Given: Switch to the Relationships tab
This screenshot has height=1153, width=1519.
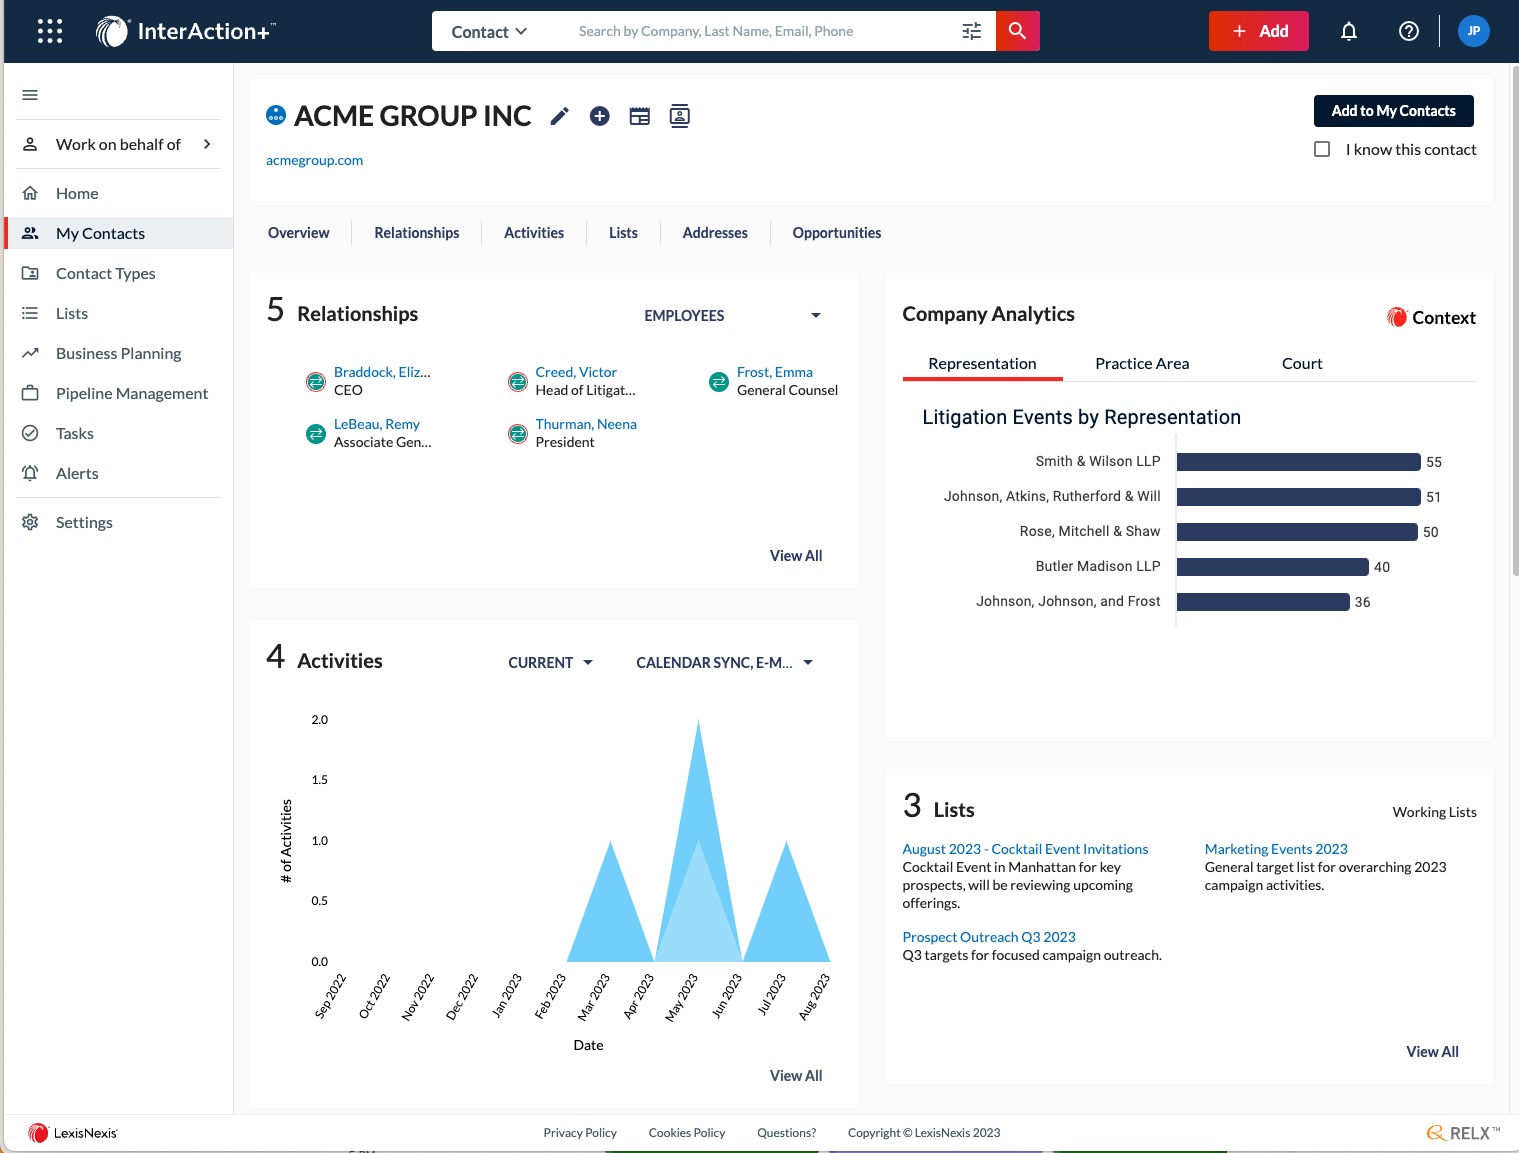Looking at the screenshot, I should 417,232.
